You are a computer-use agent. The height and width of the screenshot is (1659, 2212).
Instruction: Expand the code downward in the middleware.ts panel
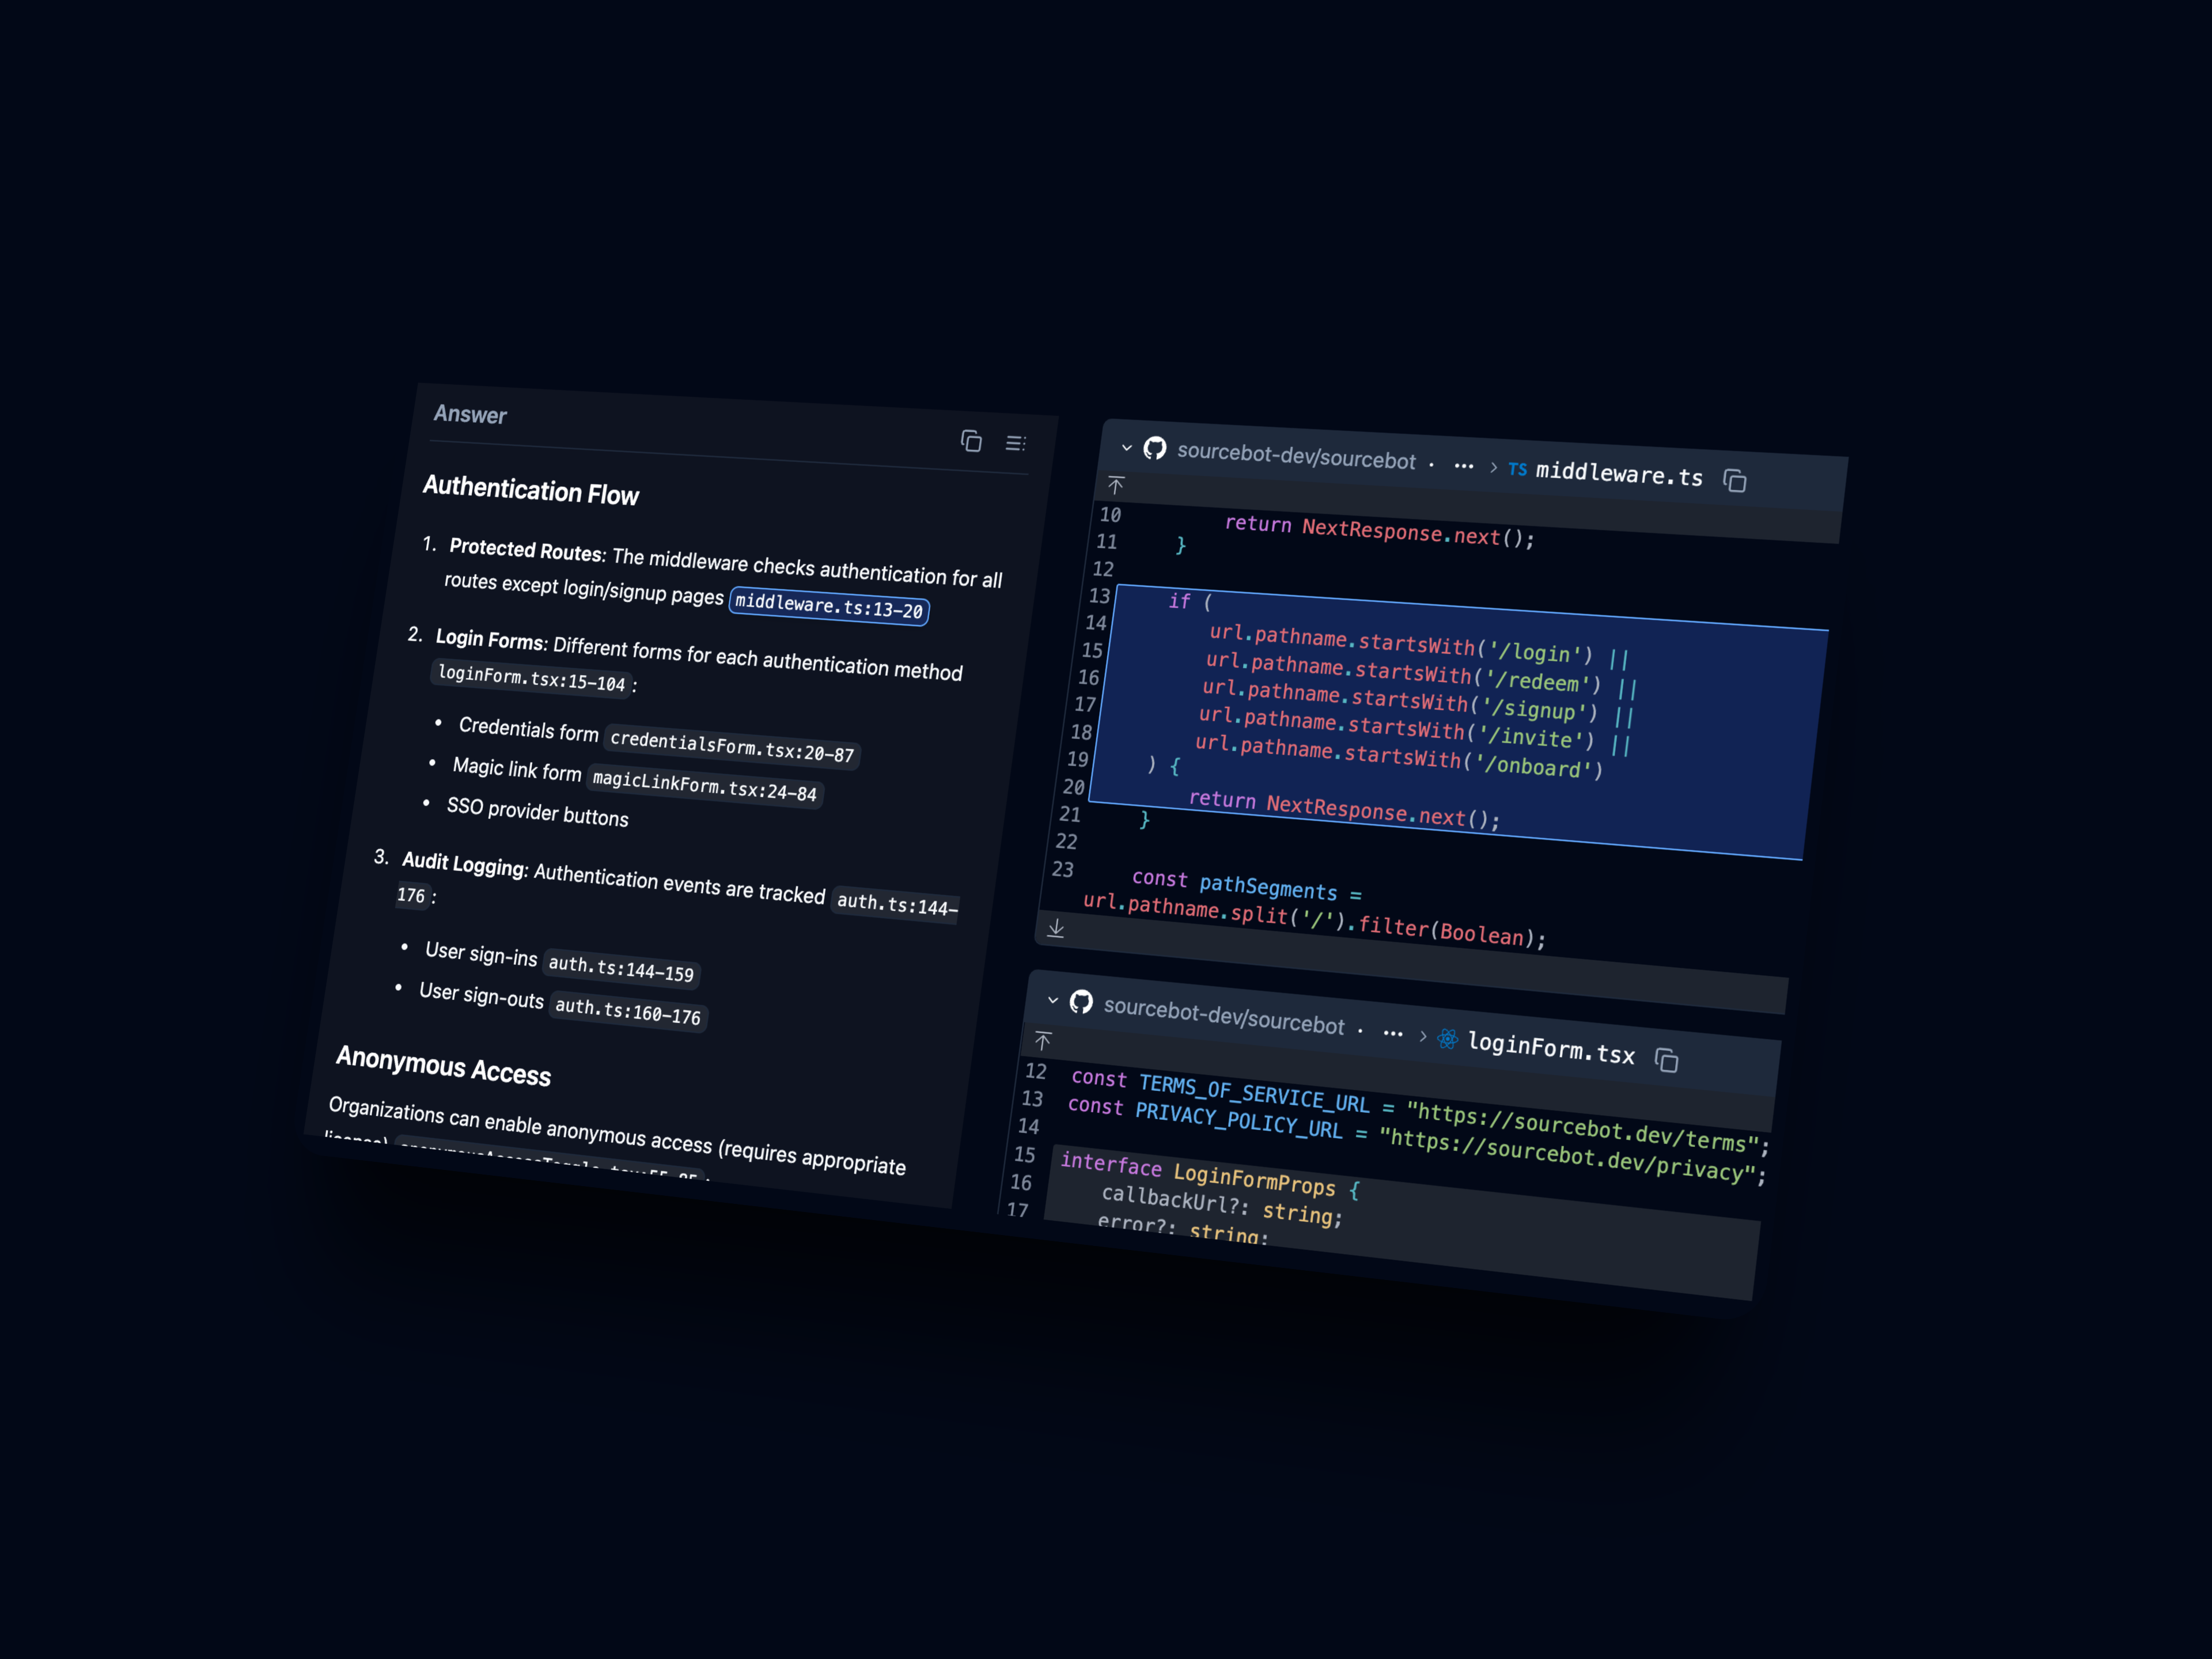1056,928
